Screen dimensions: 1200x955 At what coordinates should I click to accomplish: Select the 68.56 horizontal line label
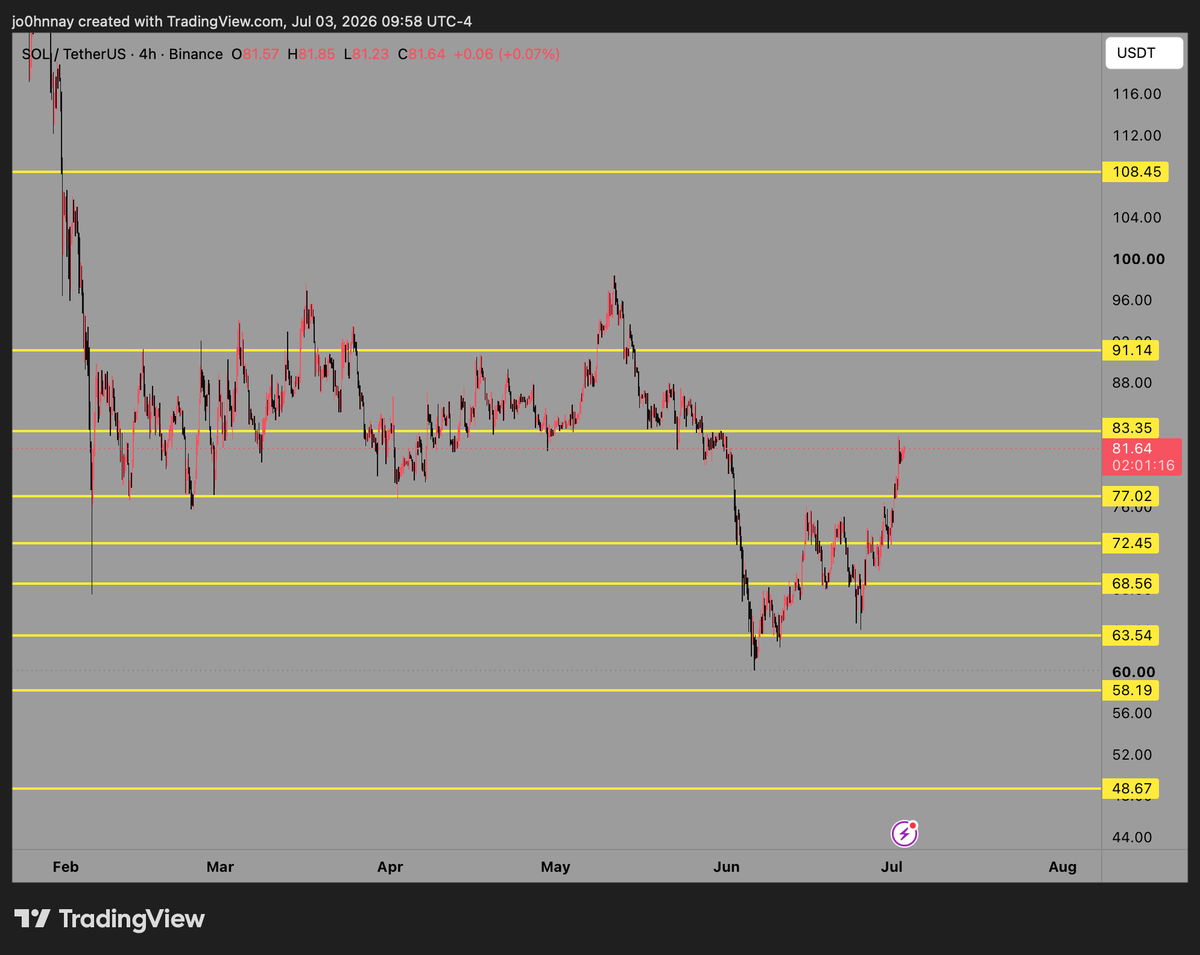(1131, 583)
